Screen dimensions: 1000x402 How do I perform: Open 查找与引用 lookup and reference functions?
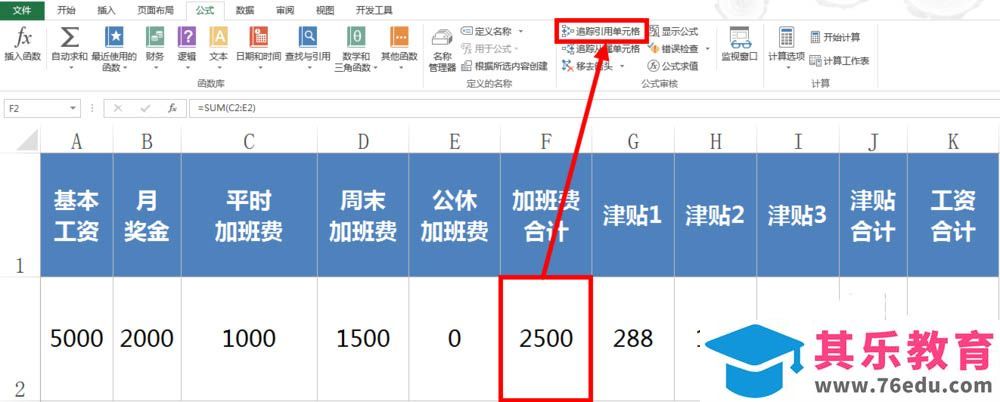click(x=307, y=48)
